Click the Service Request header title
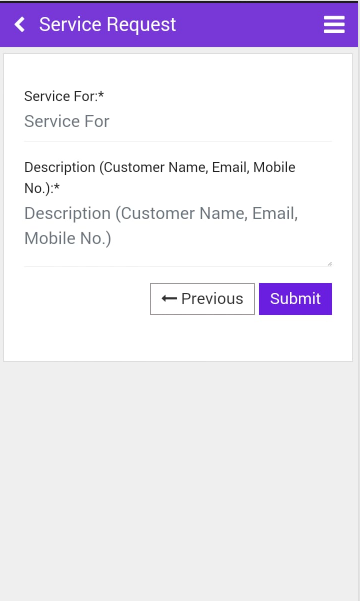The width and height of the screenshot is (360, 601). tap(108, 25)
